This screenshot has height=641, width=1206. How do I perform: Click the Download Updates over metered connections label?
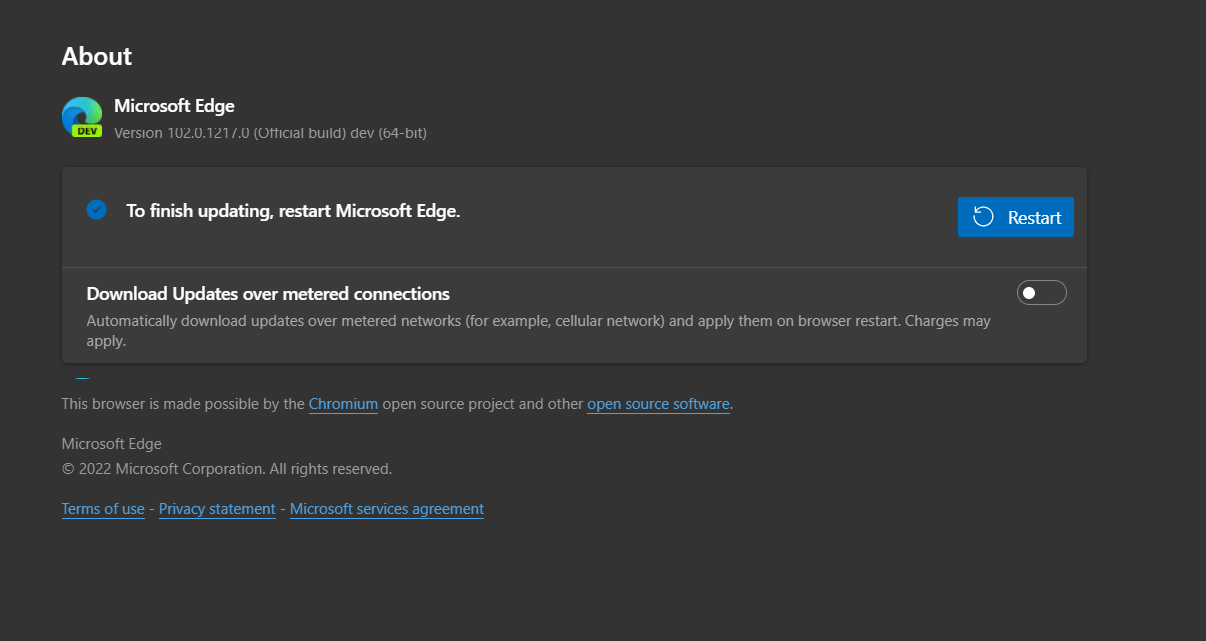point(268,294)
